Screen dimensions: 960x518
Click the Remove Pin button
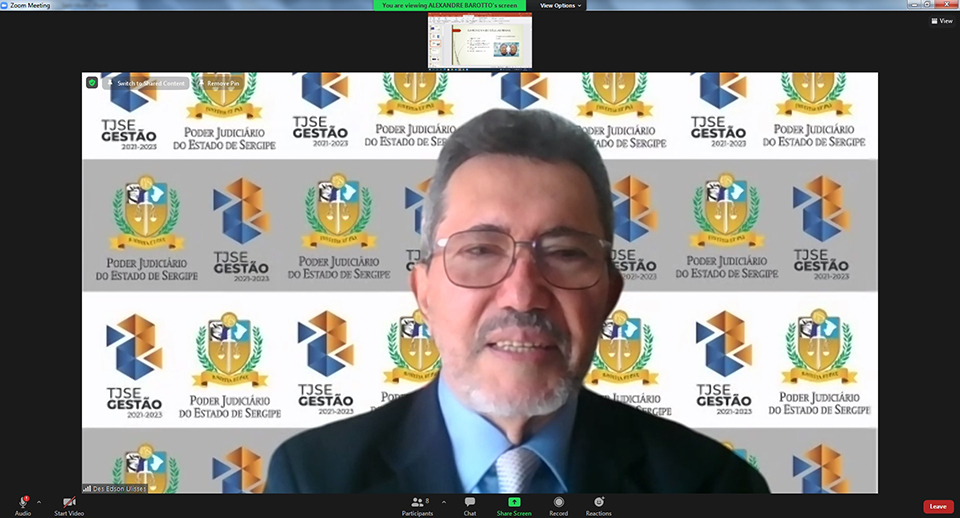[218, 83]
